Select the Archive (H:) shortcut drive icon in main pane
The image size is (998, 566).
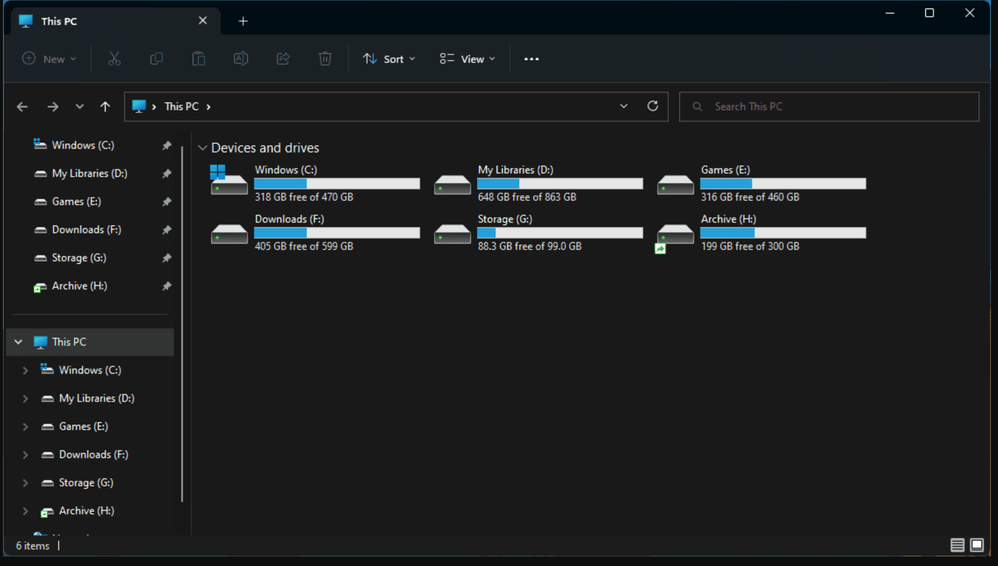[x=675, y=237]
